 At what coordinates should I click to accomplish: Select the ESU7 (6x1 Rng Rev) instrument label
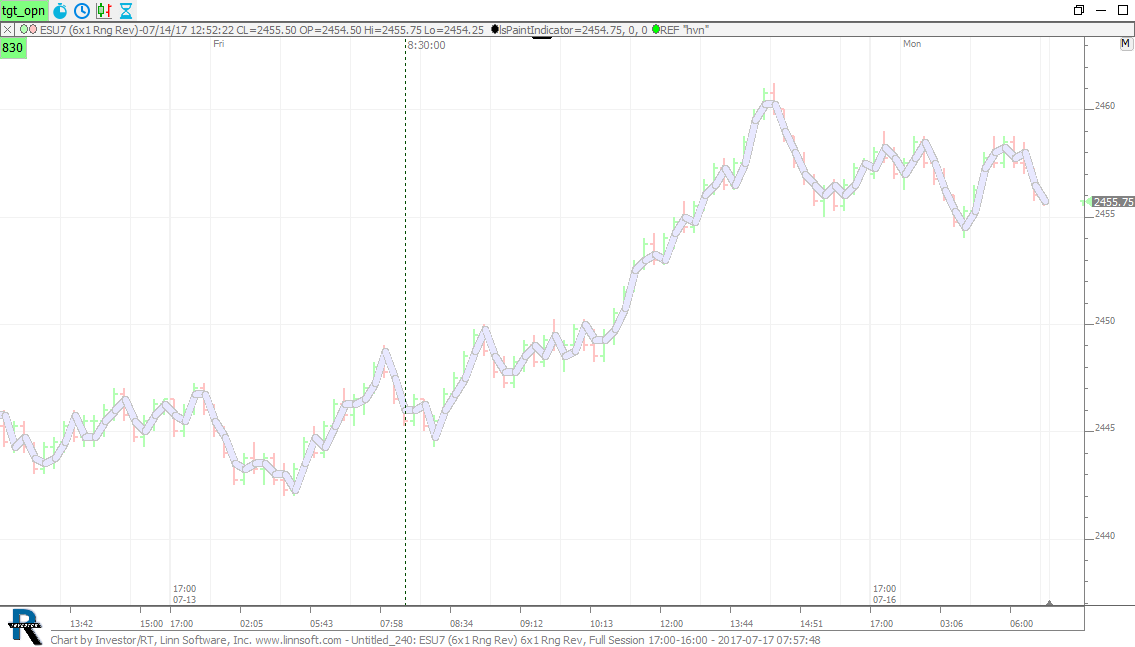click(88, 30)
